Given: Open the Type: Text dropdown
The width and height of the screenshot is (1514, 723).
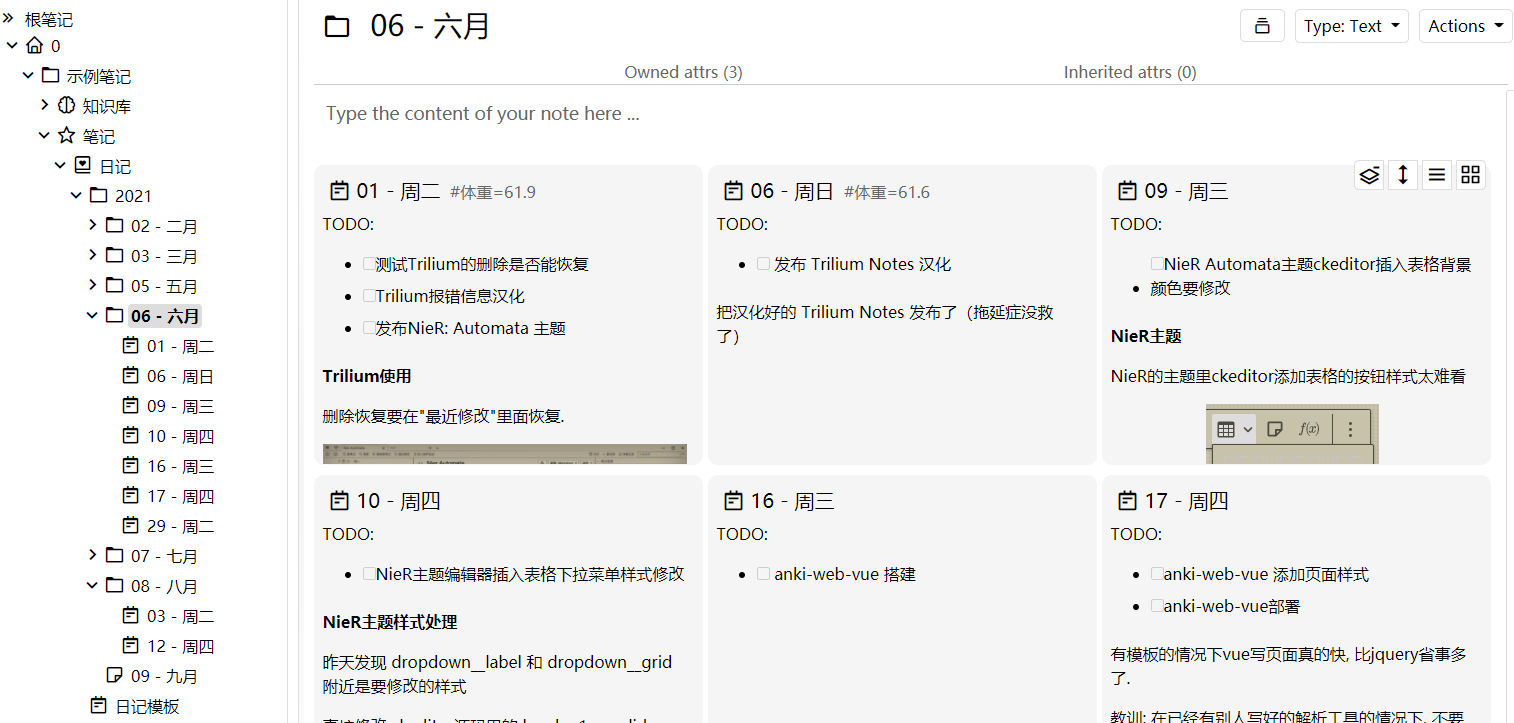Looking at the screenshot, I should tap(1351, 26).
